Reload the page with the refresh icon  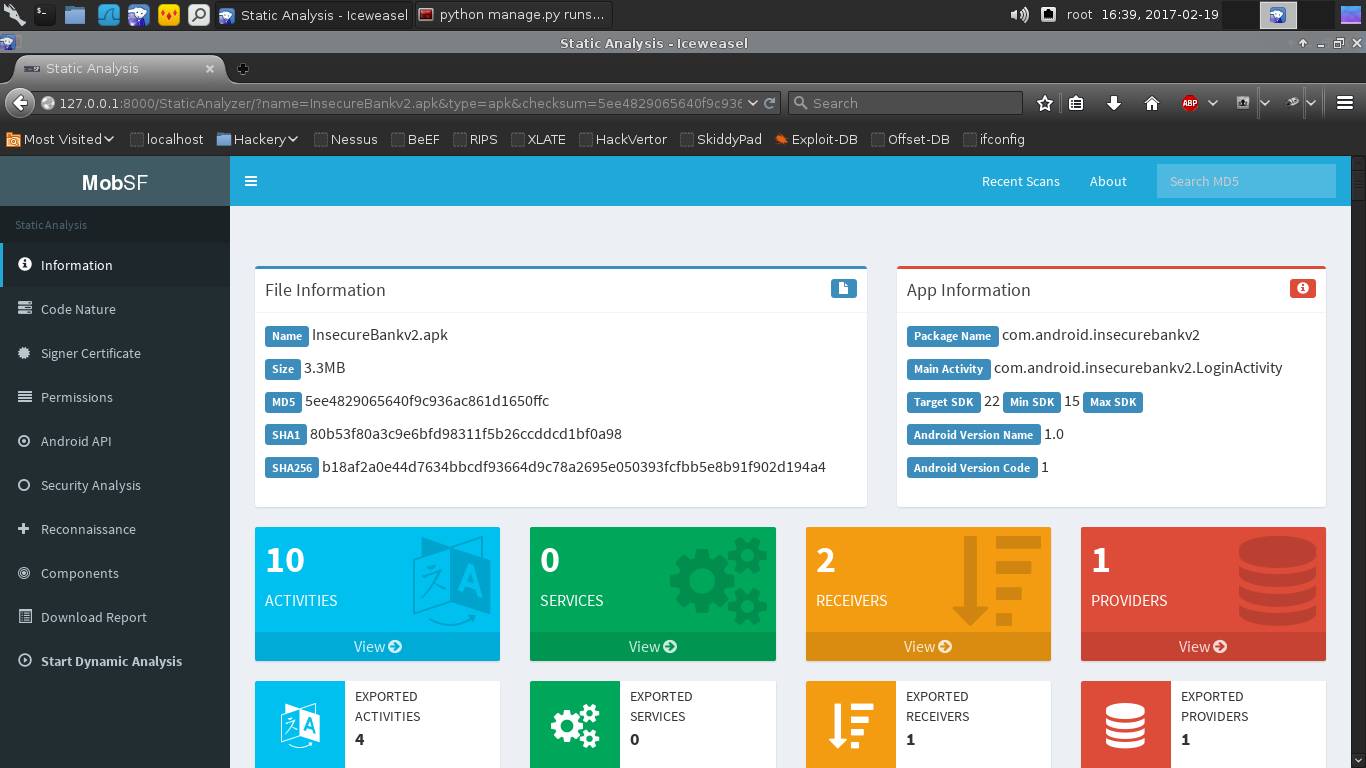770,103
